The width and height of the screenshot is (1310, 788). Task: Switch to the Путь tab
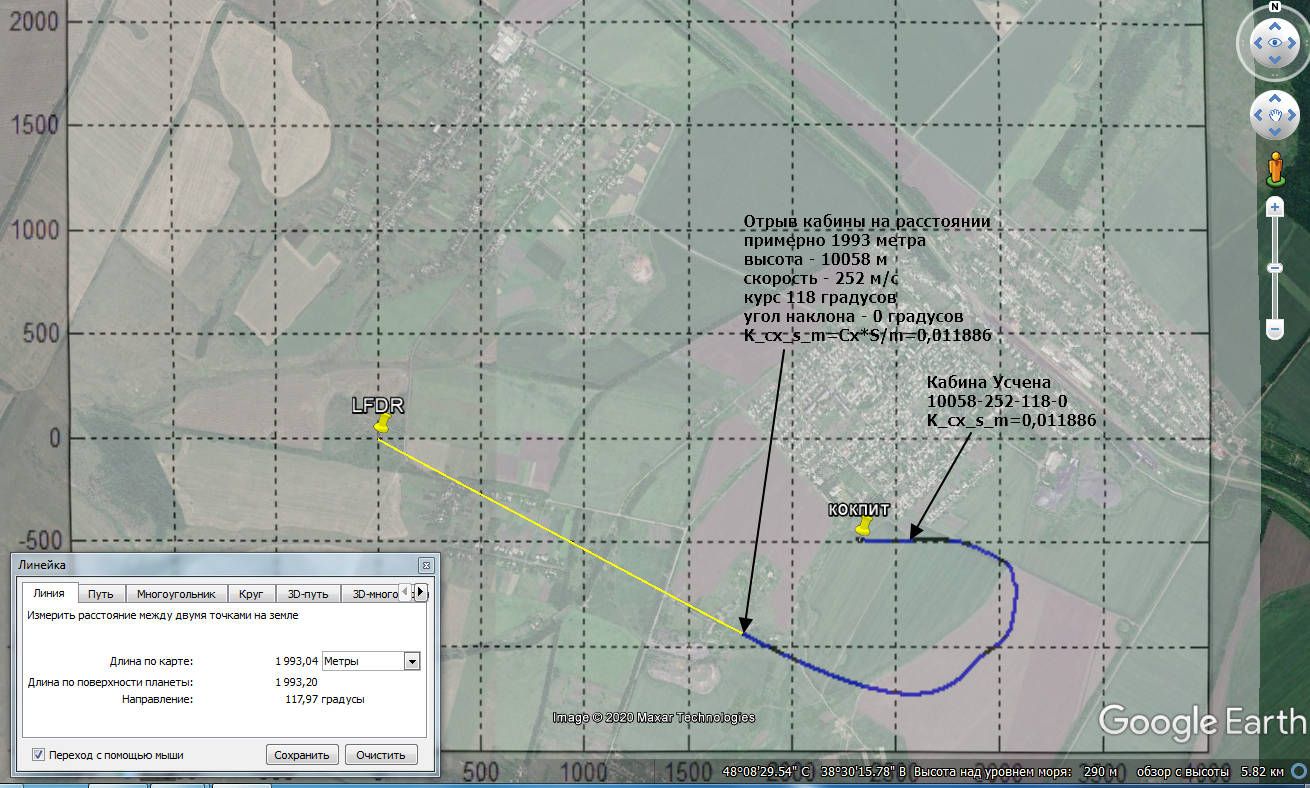[x=101, y=594]
